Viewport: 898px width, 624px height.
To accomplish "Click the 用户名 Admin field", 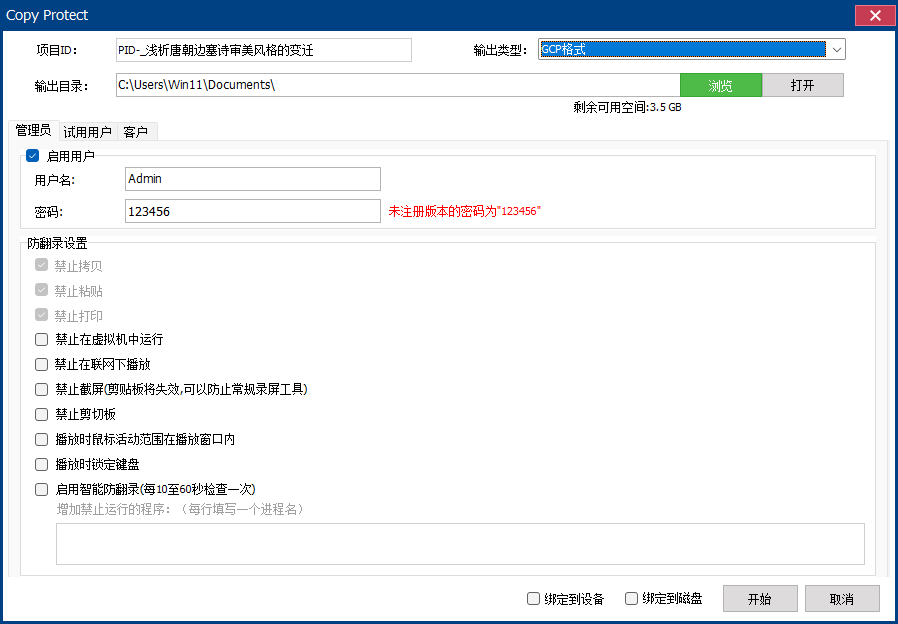I will point(253,179).
